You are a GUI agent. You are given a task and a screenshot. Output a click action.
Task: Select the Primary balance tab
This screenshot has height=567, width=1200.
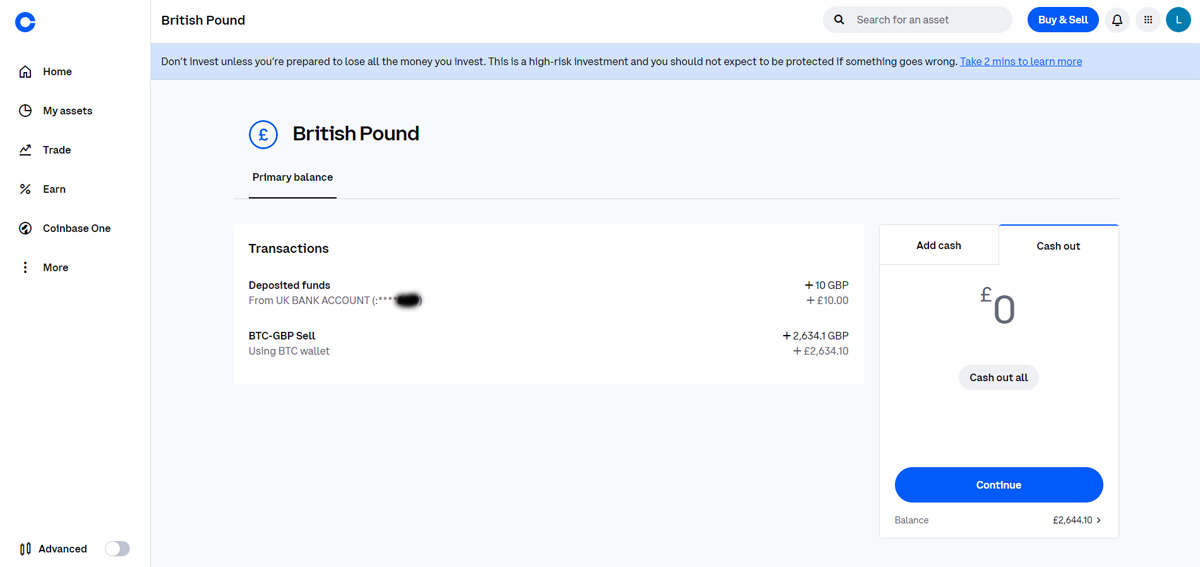[293, 177]
